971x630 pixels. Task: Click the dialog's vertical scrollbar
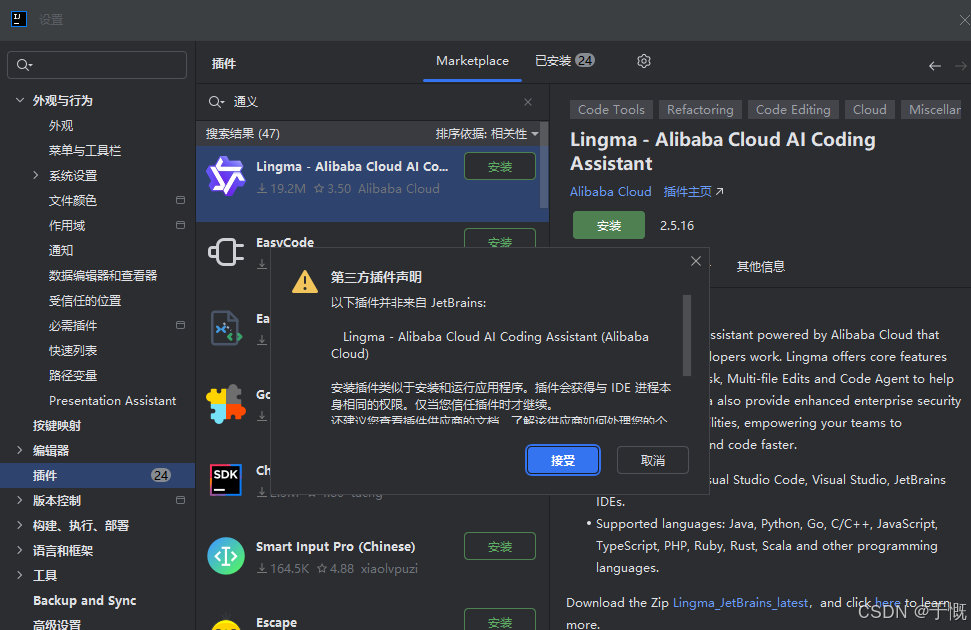pos(687,335)
